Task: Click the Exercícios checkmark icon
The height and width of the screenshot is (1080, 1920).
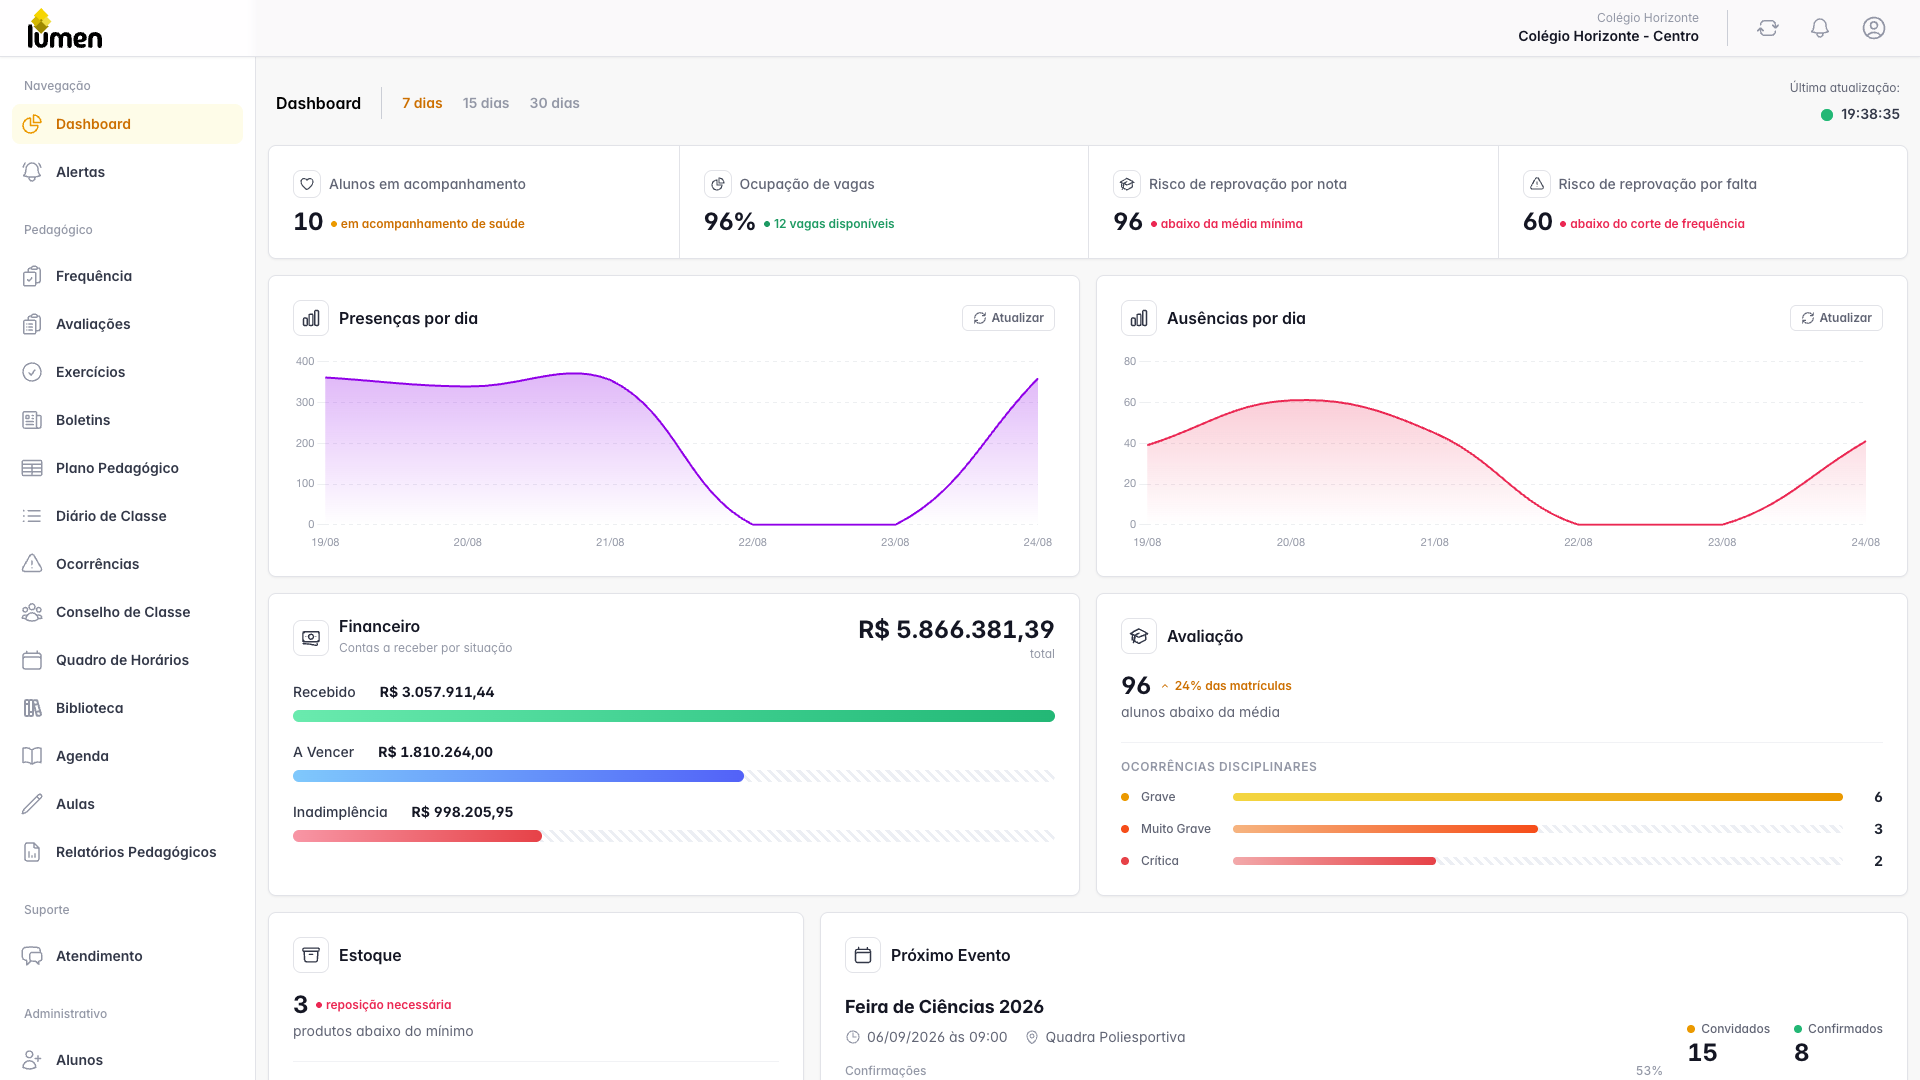Action: [32, 372]
